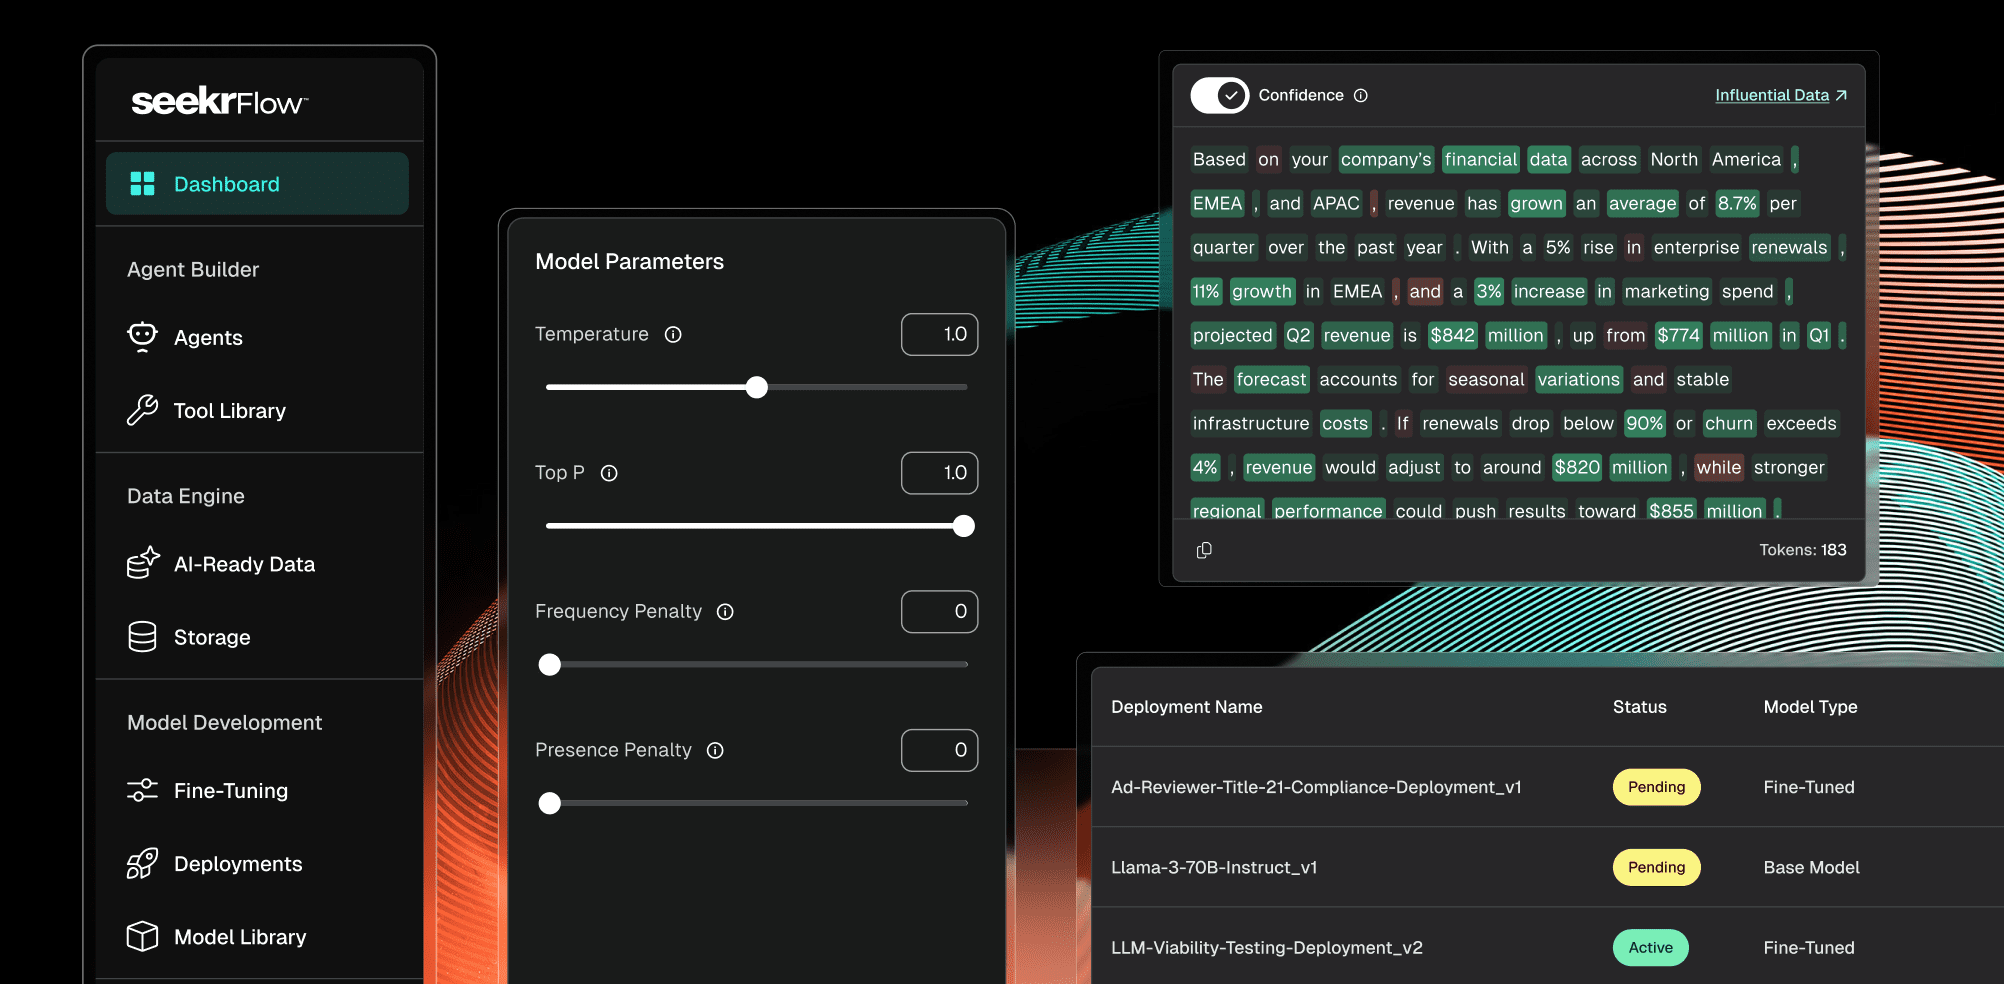Click the Agents robot icon

click(142, 337)
